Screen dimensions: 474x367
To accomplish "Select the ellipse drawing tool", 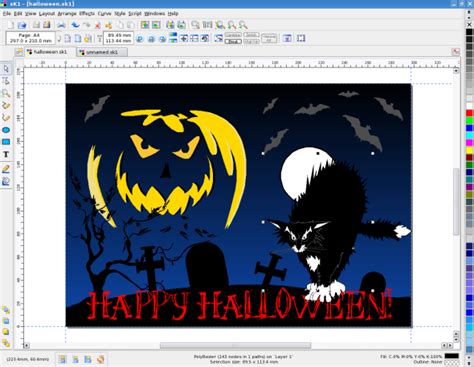I will (6, 130).
